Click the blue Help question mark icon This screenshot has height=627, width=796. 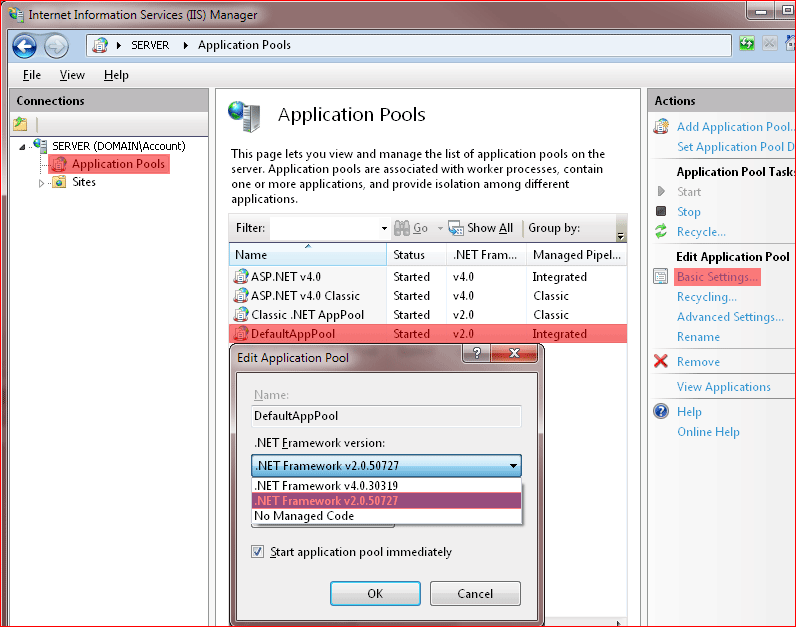[x=661, y=411]
